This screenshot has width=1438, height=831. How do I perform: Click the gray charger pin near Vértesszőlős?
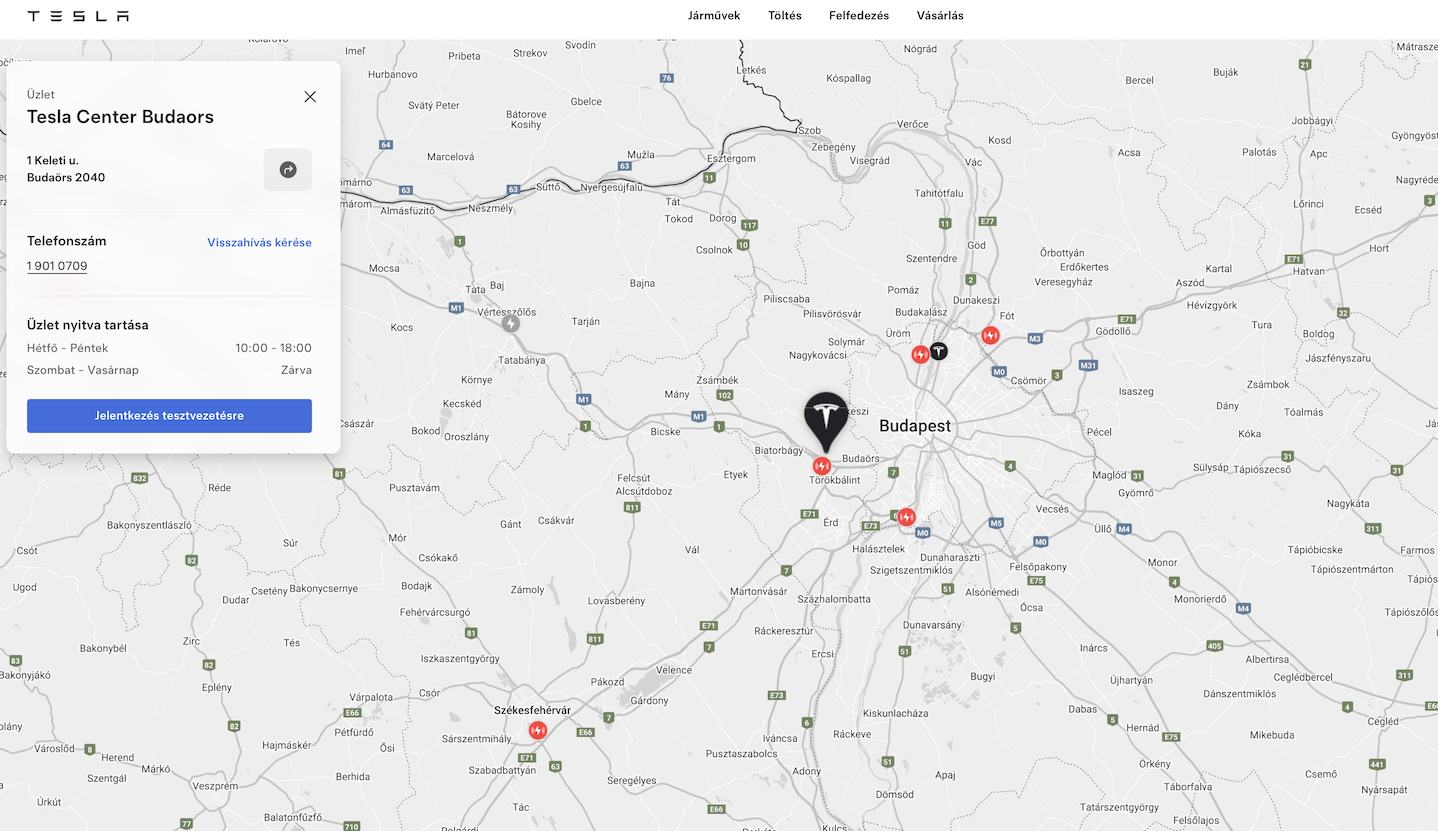pyautogui.click(x=511, y=324)
